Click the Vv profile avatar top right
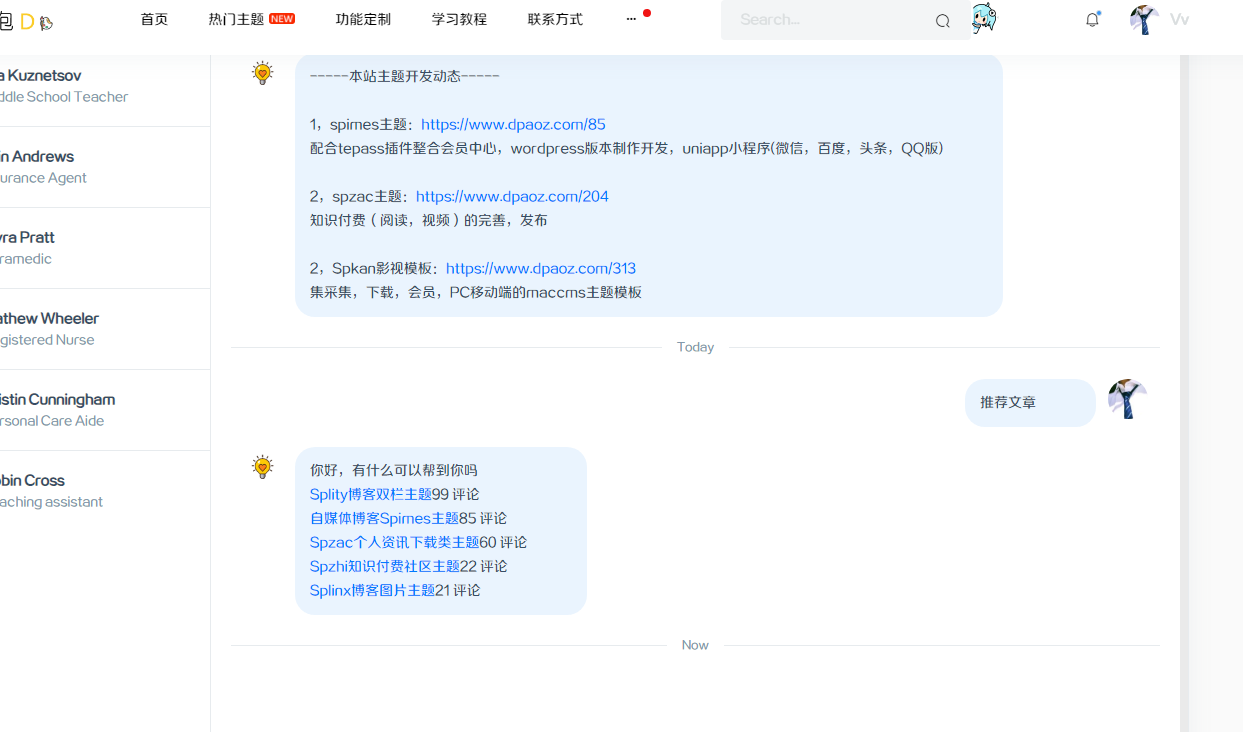The width and height of the screenshot is (1243, 732). 1143,19
